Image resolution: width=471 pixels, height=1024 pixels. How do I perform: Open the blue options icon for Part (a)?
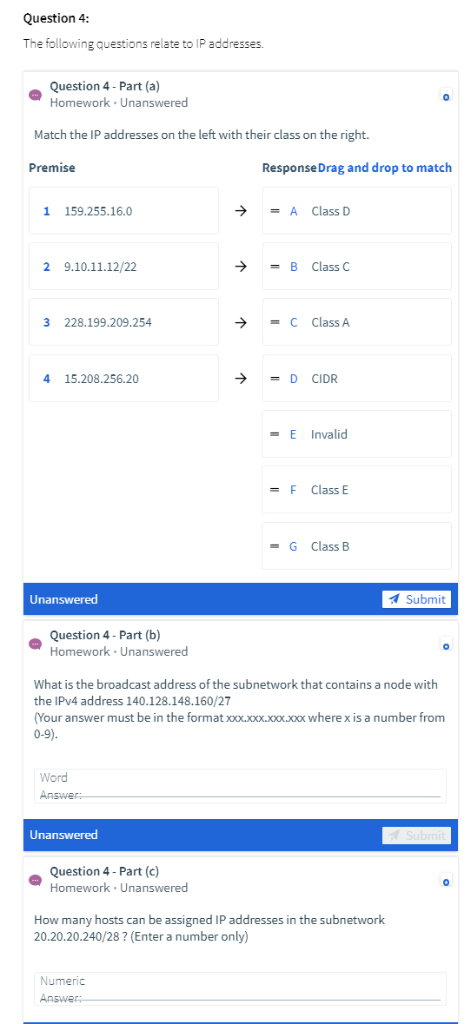(446, 96)
